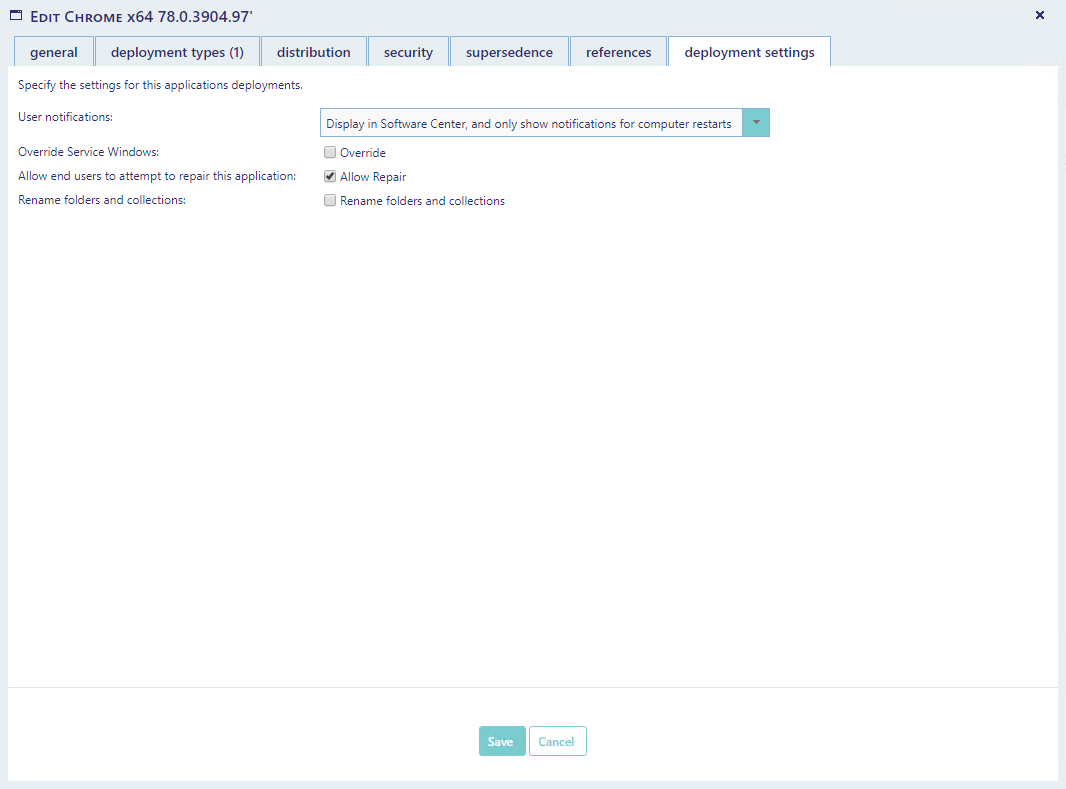Click the window icon beside Edit Chrome title
1066x789 pixels.
(x=16, y=15)
